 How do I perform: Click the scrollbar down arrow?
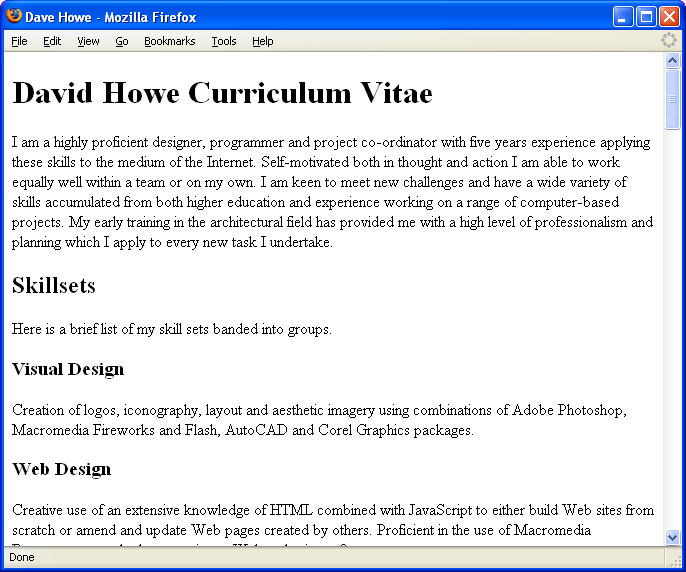tap(672, 537)
